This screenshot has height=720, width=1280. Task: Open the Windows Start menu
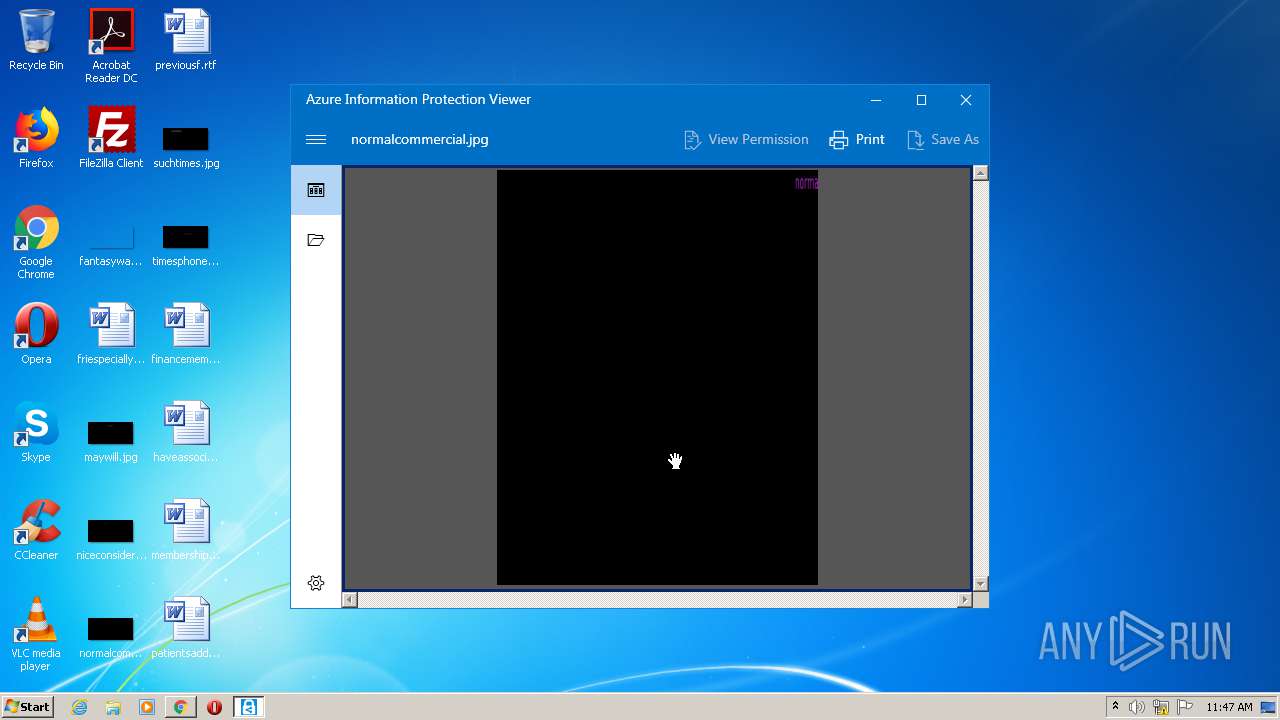point(28,707)
